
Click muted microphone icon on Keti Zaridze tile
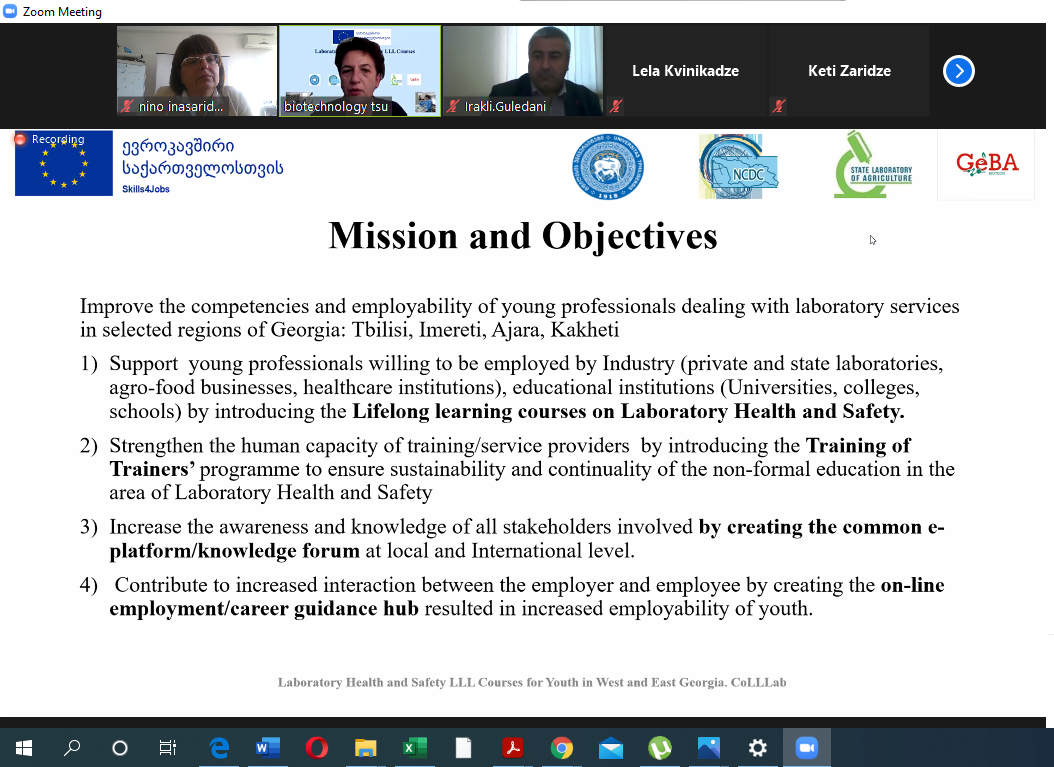(x=778, y=106)
